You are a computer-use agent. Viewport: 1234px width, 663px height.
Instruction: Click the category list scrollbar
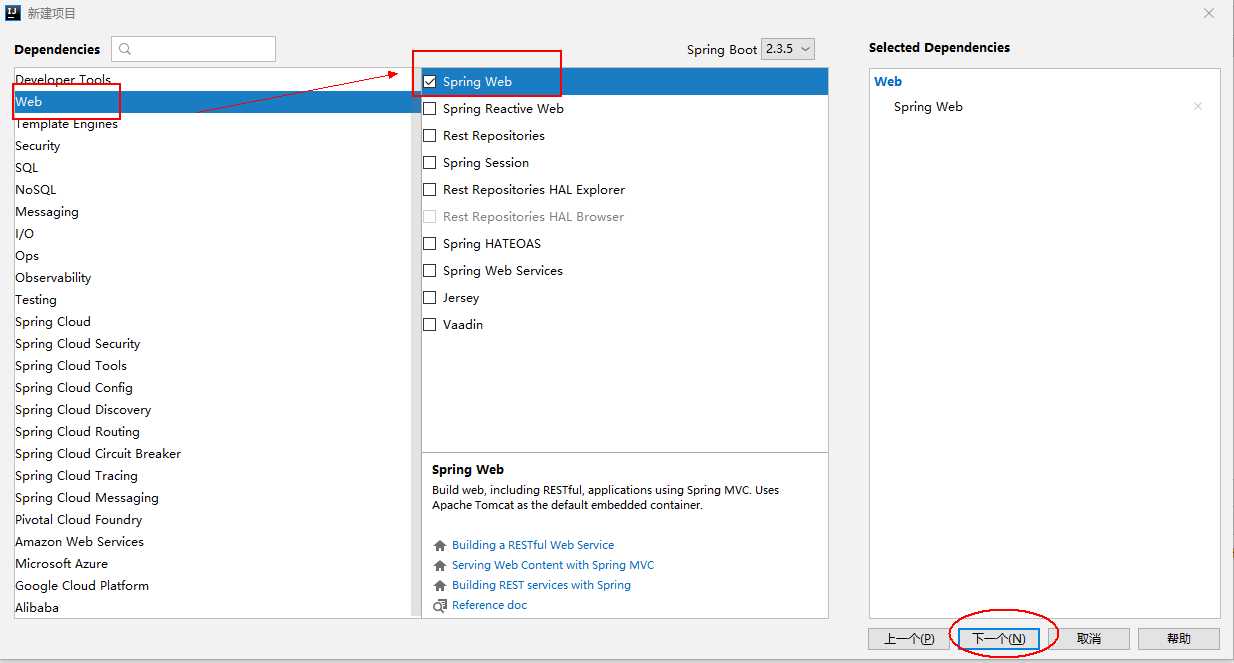point(416,343)
